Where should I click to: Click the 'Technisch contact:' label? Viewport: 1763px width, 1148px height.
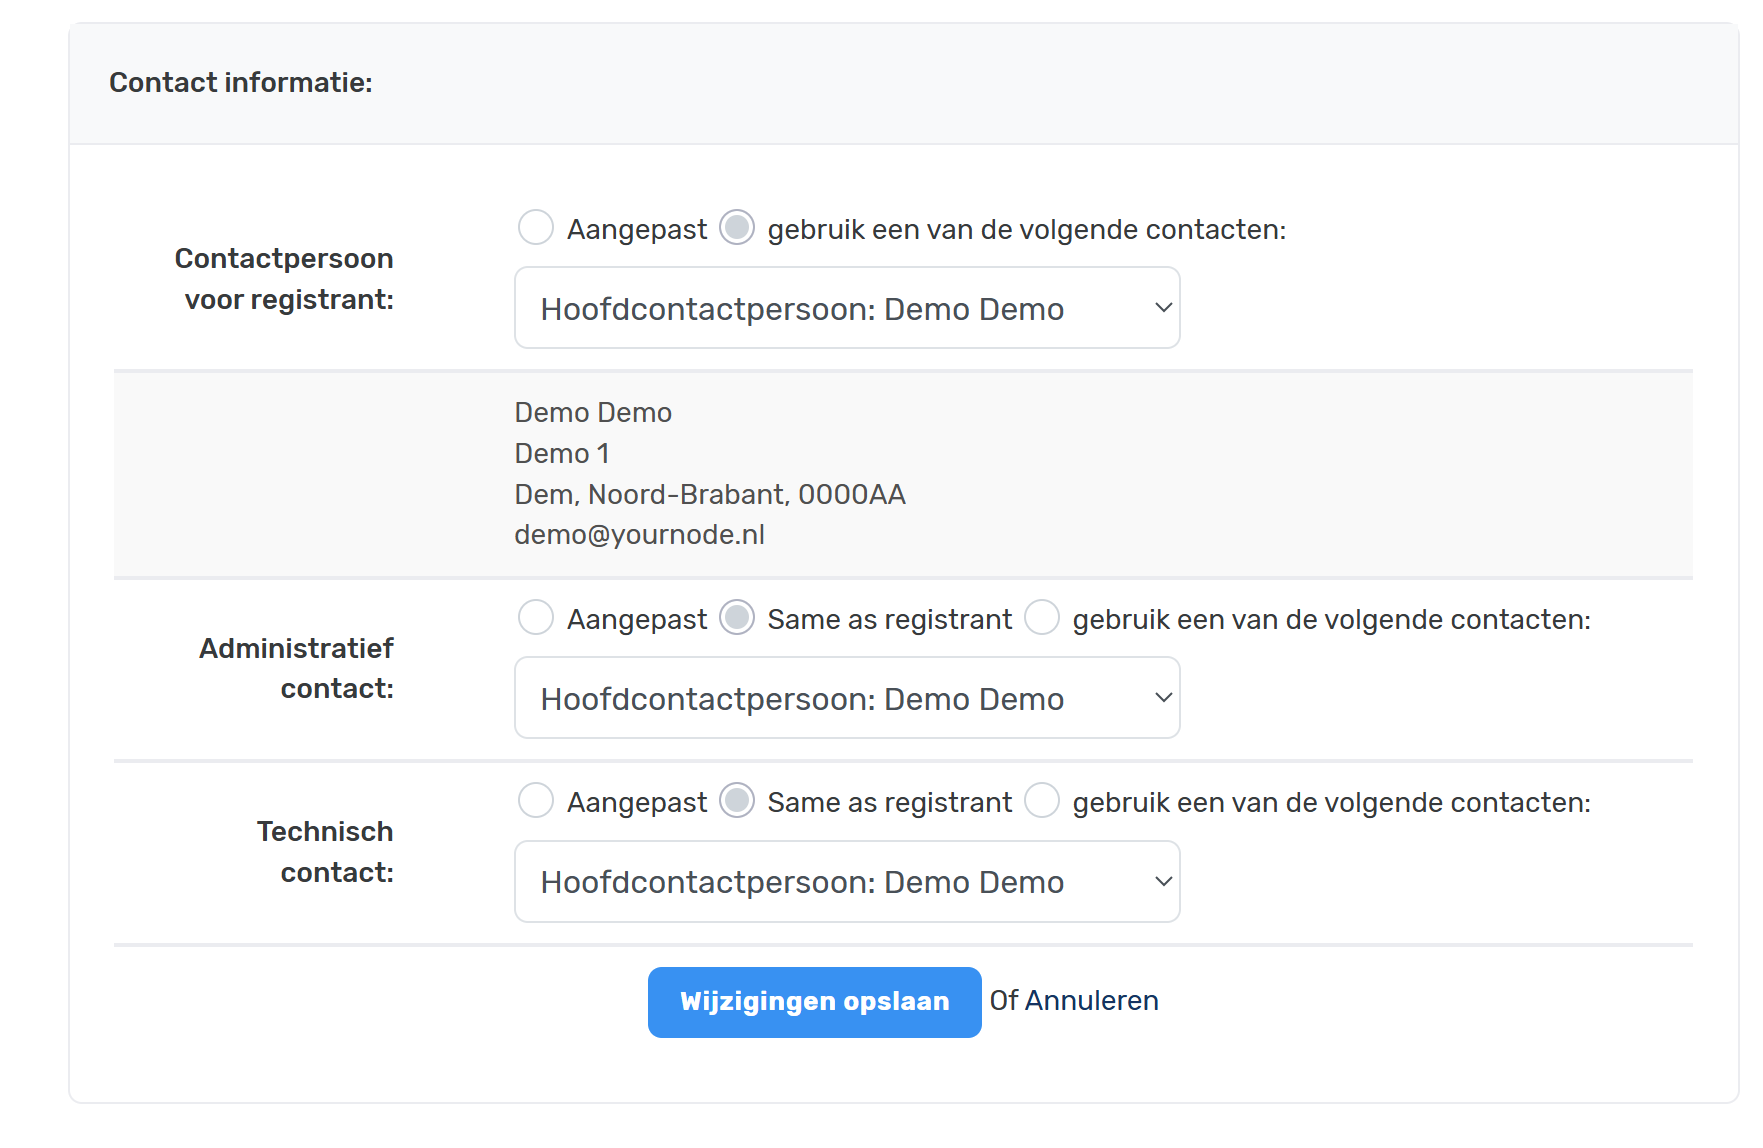tap(326, 852)
